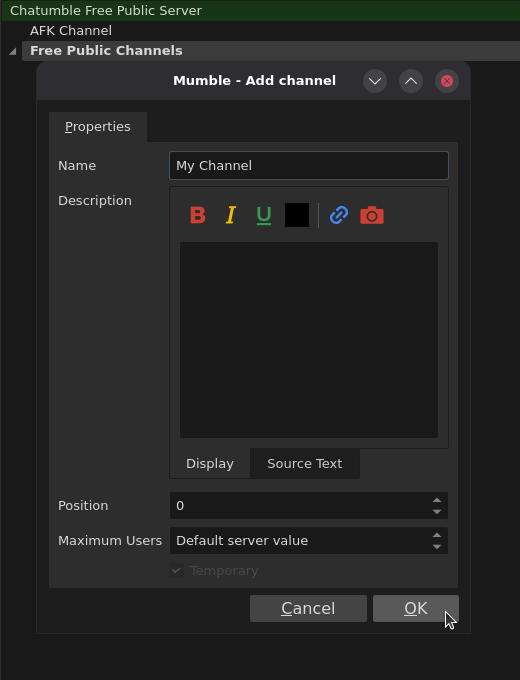Decrease the Position value with down arrow
The image size is (520, 680).
pyautogui.click(x=437, y=512)
